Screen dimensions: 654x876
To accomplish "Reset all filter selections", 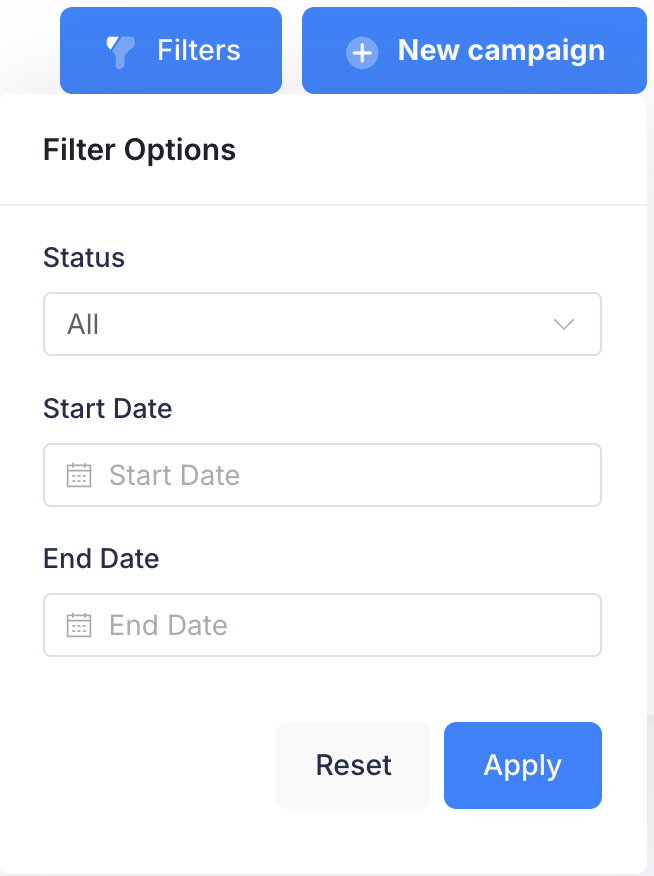I will [353, 765].
